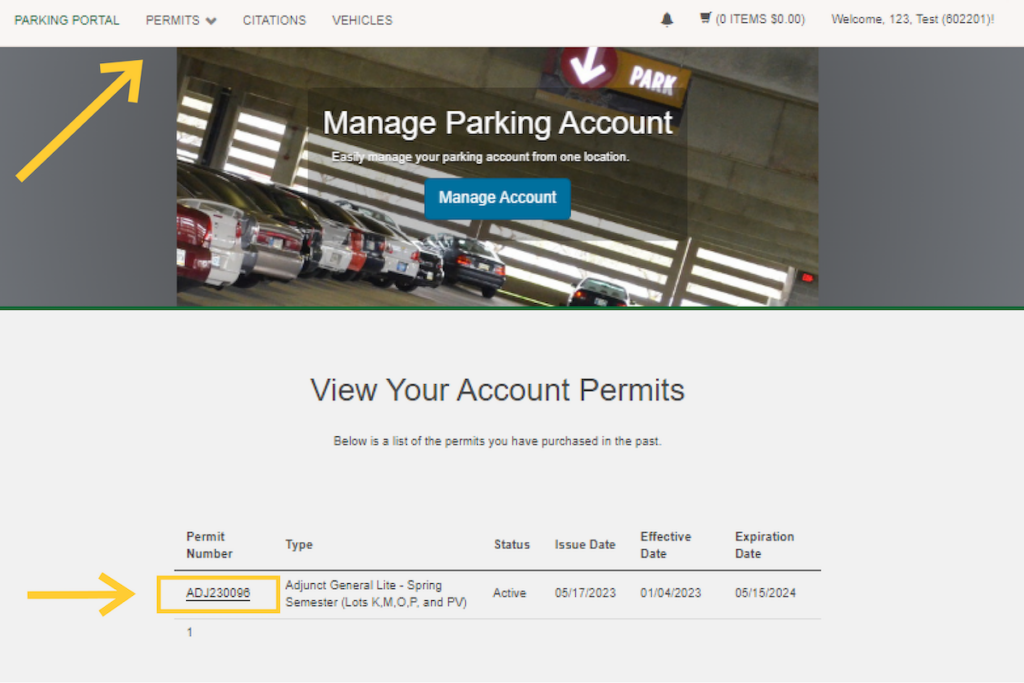Click the Type column header

pyautogui.click(x=299, y=545)
